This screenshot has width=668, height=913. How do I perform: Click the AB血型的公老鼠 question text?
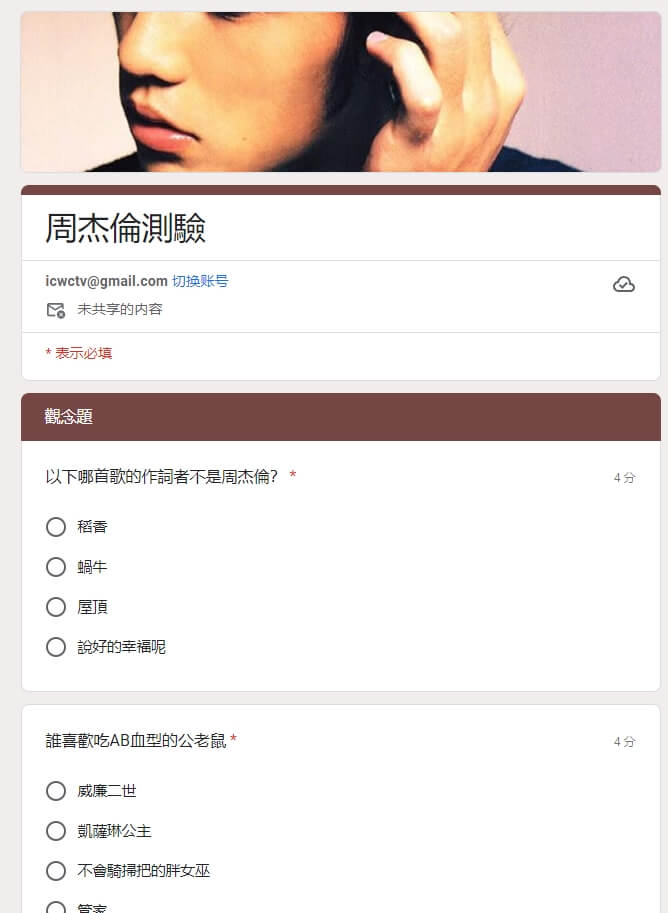pos(136,740)
